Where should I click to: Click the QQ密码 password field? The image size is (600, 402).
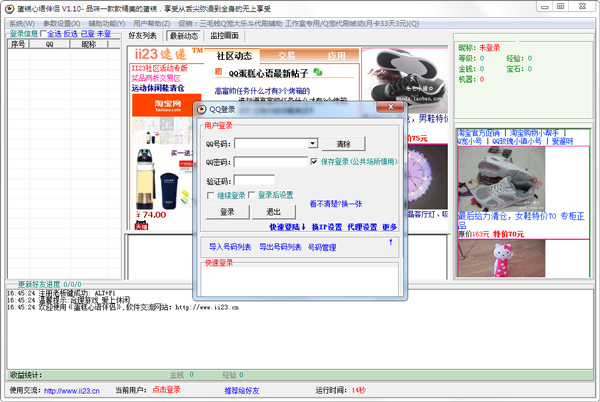tap(270, 162)
